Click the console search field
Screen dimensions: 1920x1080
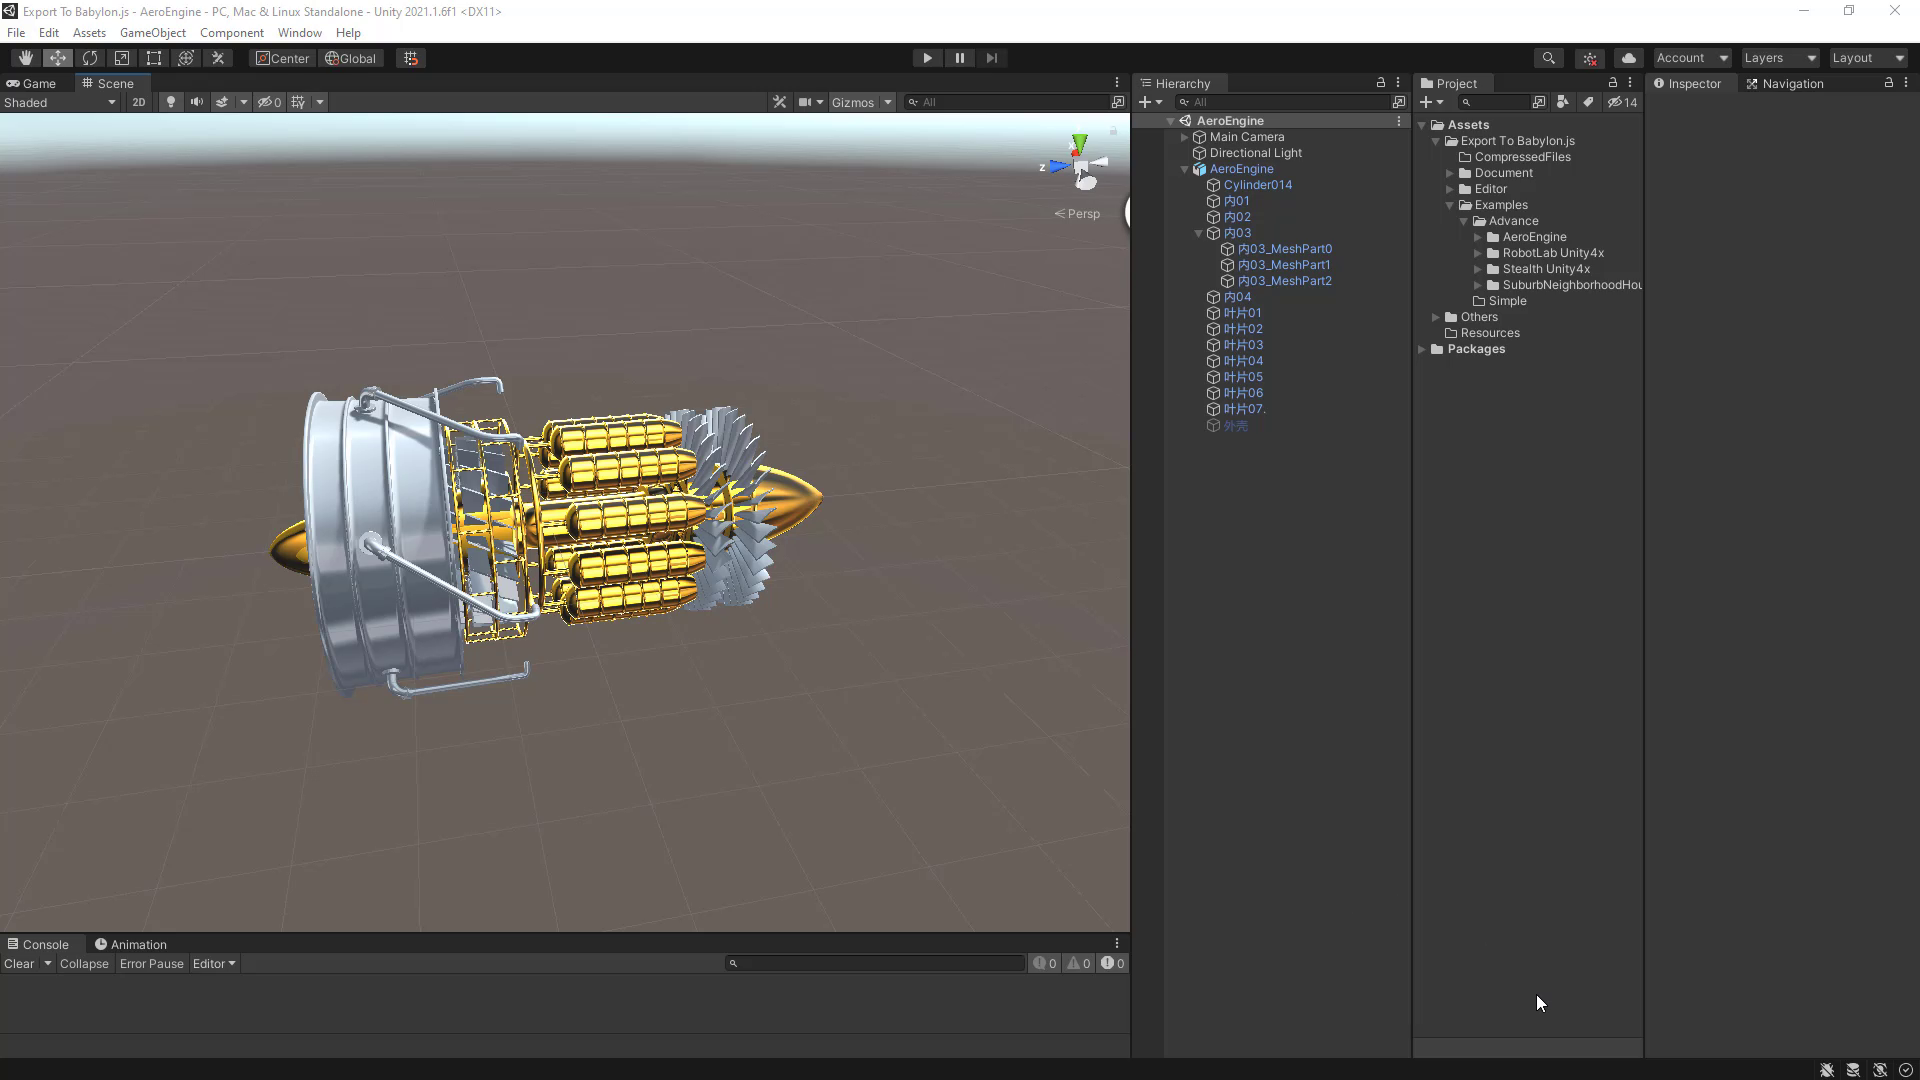click(875, 963)
